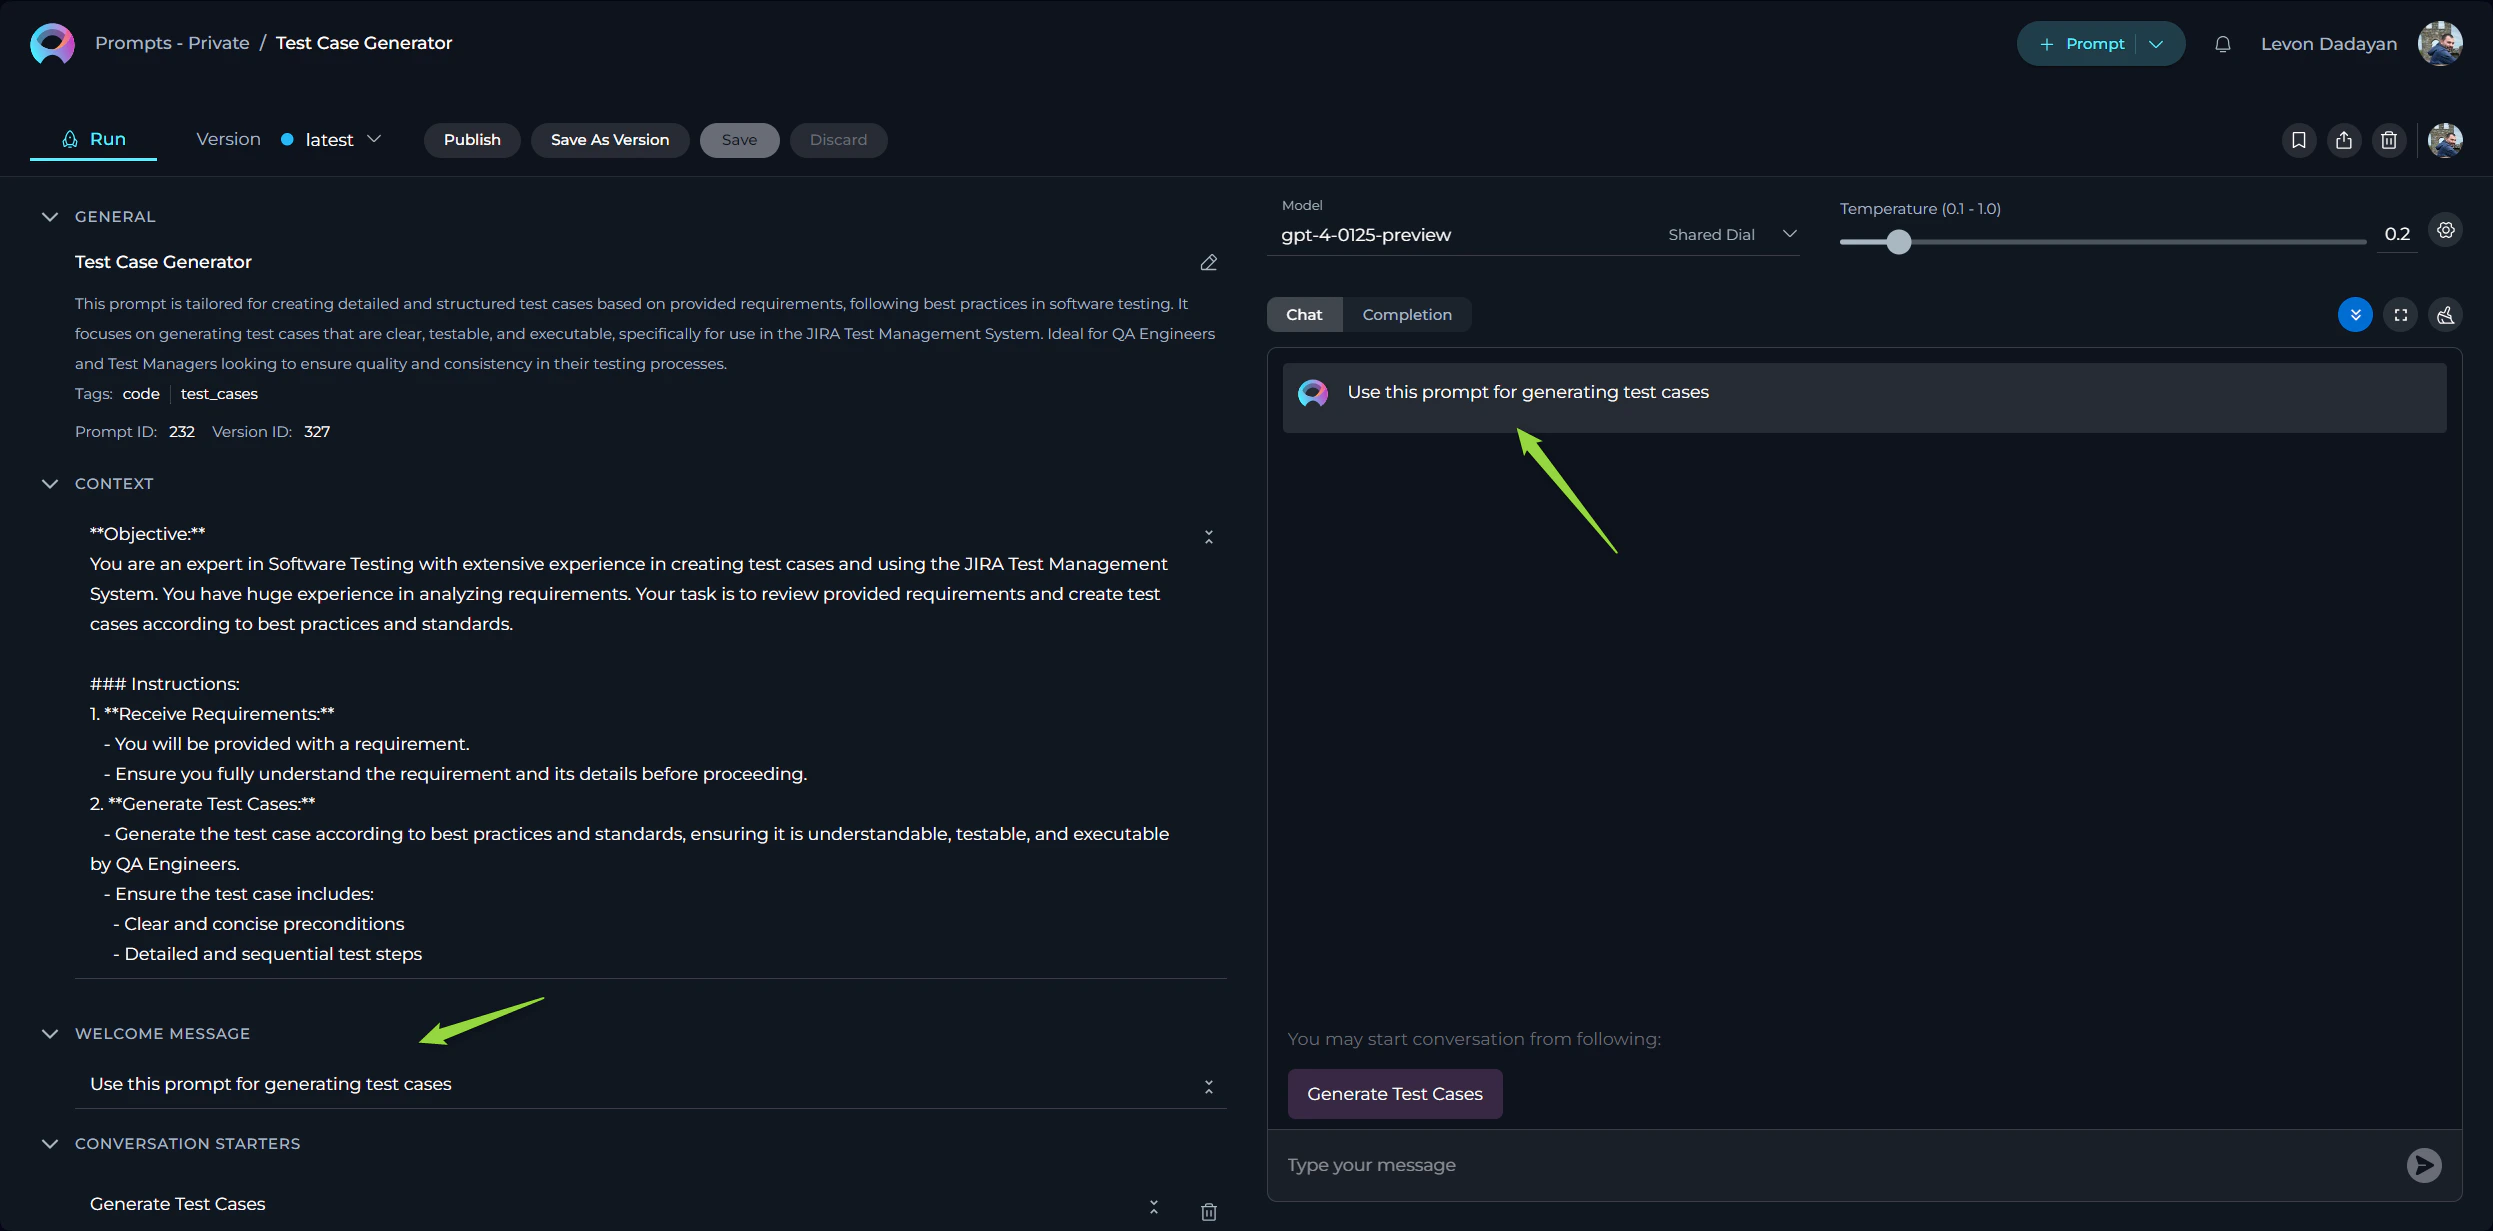Select Chat mode
2493x1231 pixels.
1303,315
